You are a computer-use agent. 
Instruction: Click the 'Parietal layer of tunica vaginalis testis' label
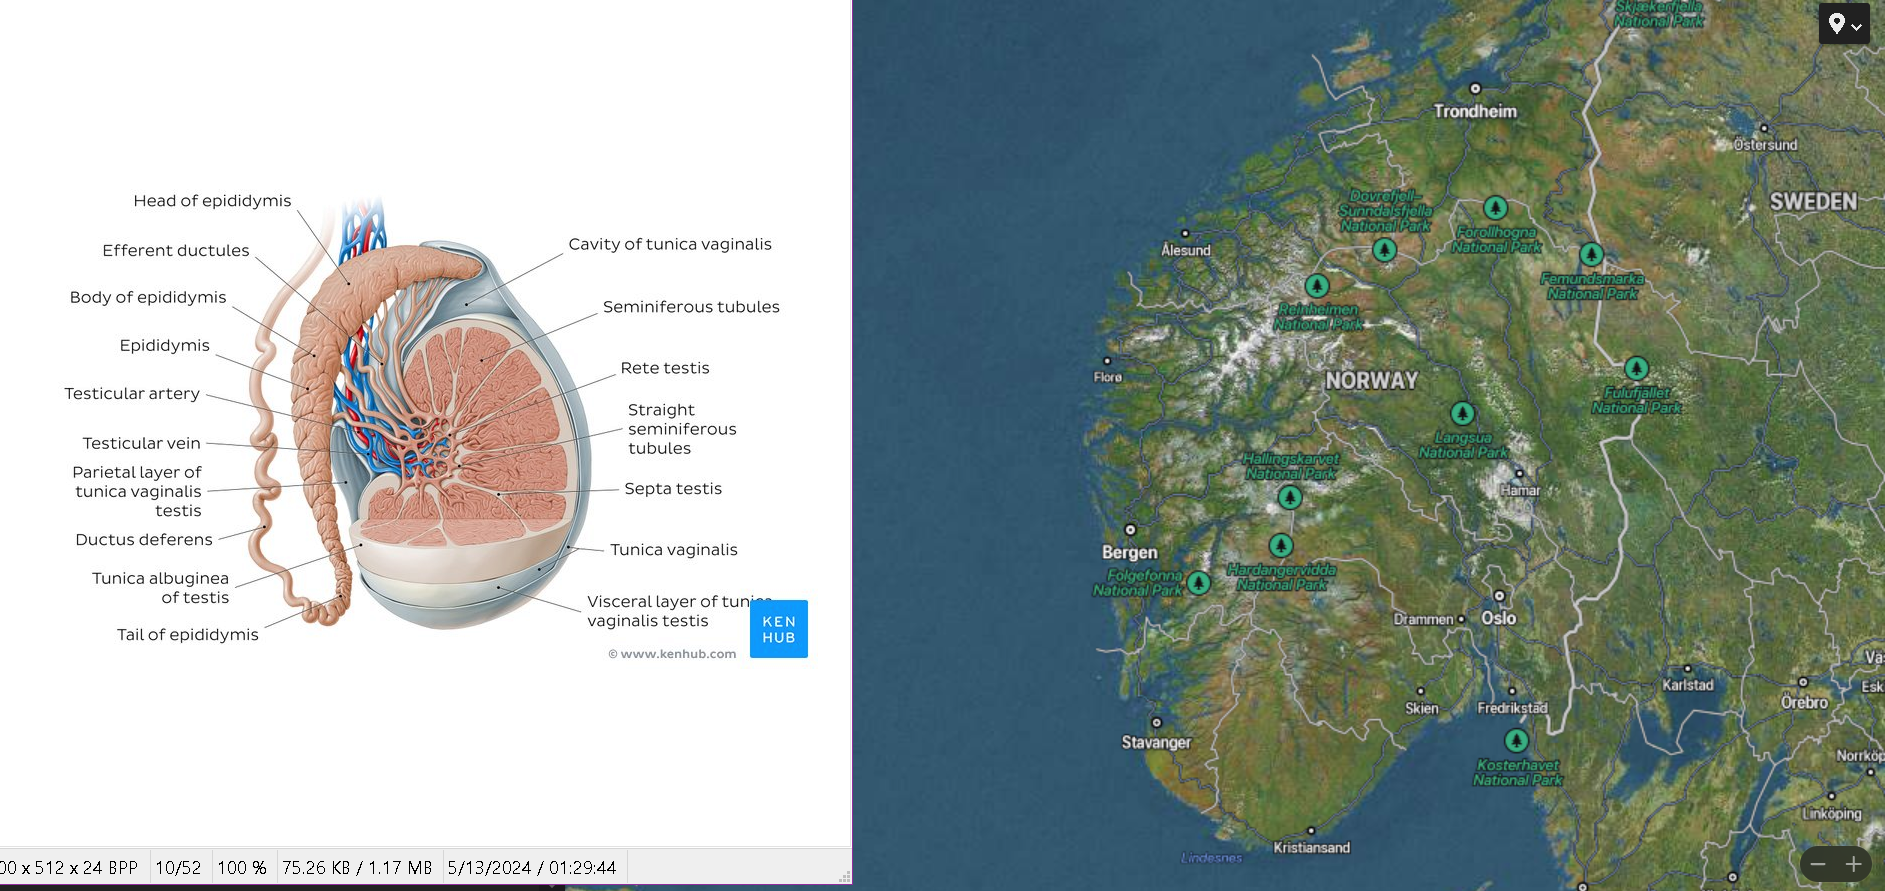(137, 491)
